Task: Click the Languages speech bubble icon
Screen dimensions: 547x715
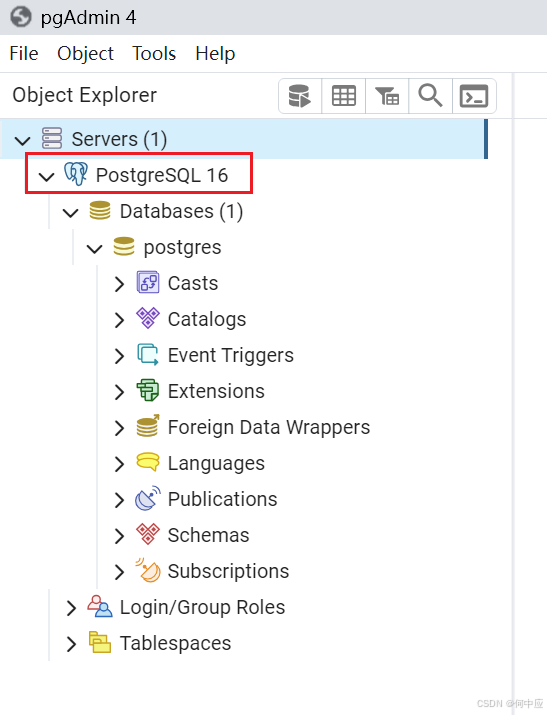Action: 148,462
